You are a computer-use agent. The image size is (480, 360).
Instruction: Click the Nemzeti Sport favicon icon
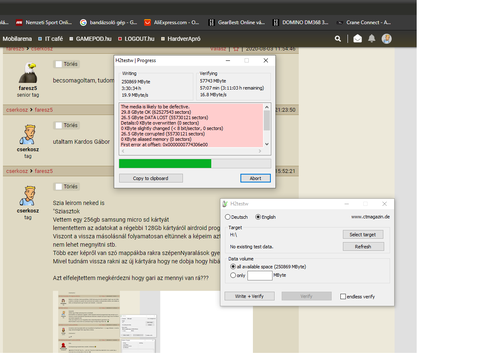19,22
